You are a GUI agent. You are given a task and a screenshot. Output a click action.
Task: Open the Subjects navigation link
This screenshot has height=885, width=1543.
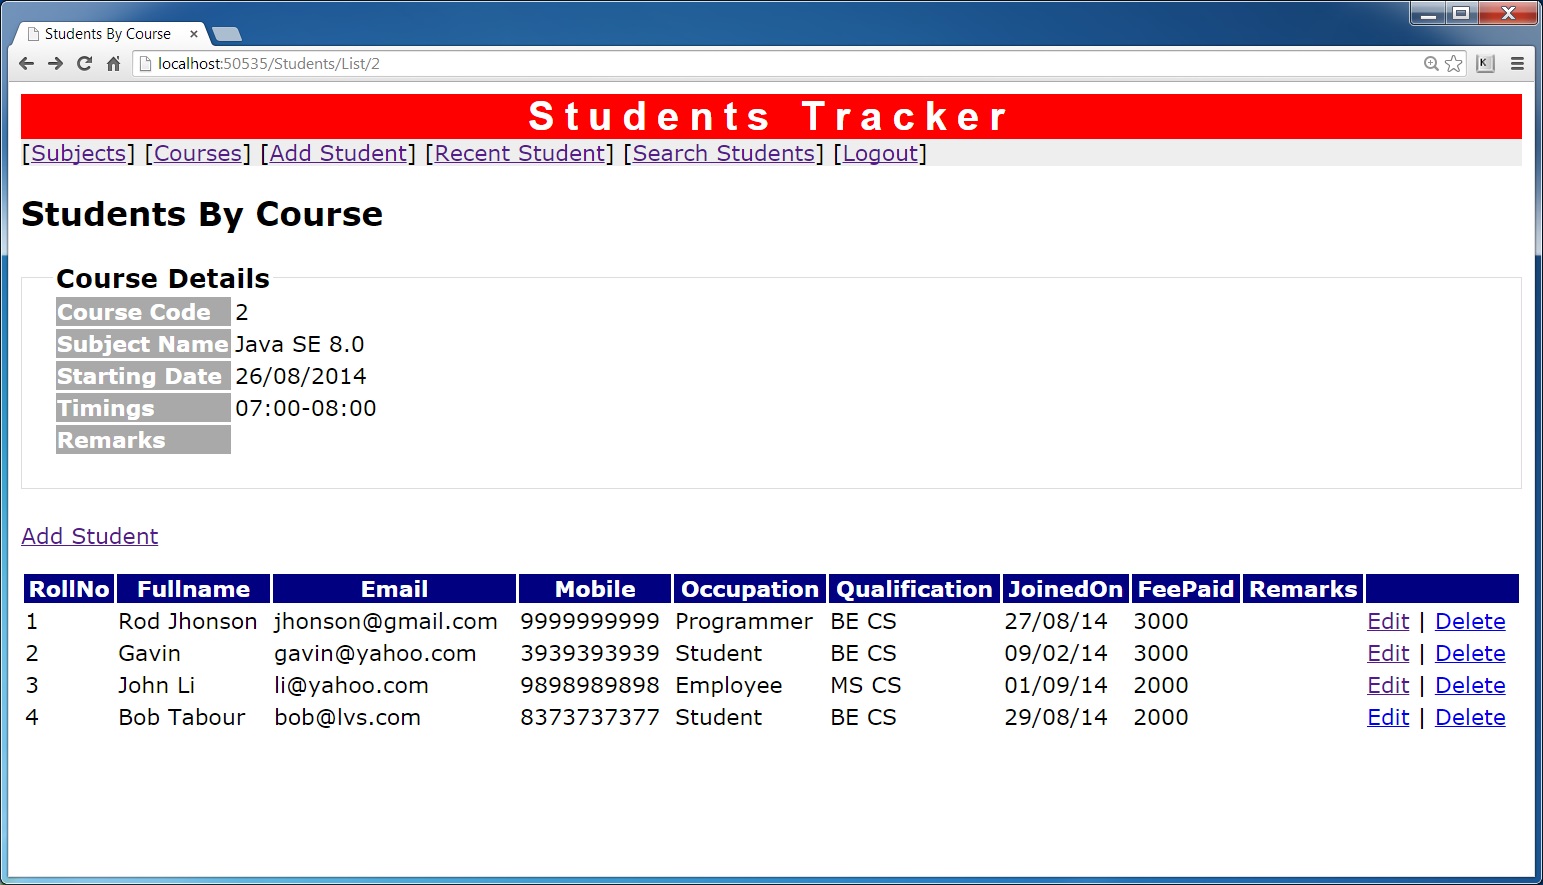(x=79, y=153)
